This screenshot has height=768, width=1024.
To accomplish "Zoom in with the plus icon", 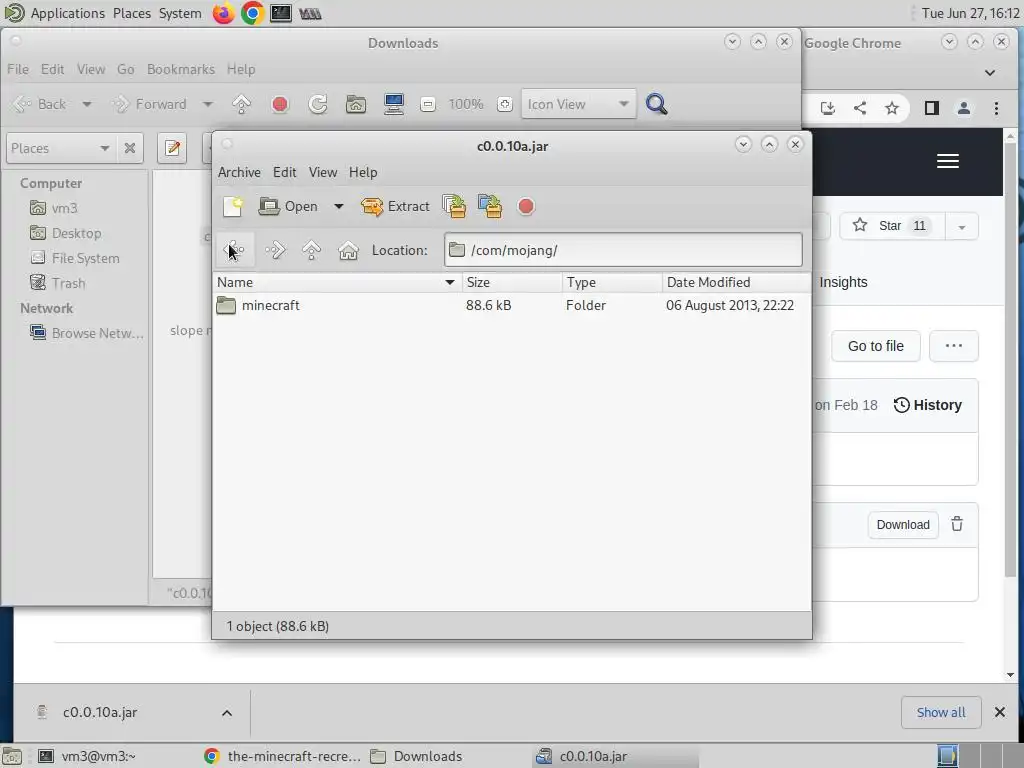I will tap(504, 104).
